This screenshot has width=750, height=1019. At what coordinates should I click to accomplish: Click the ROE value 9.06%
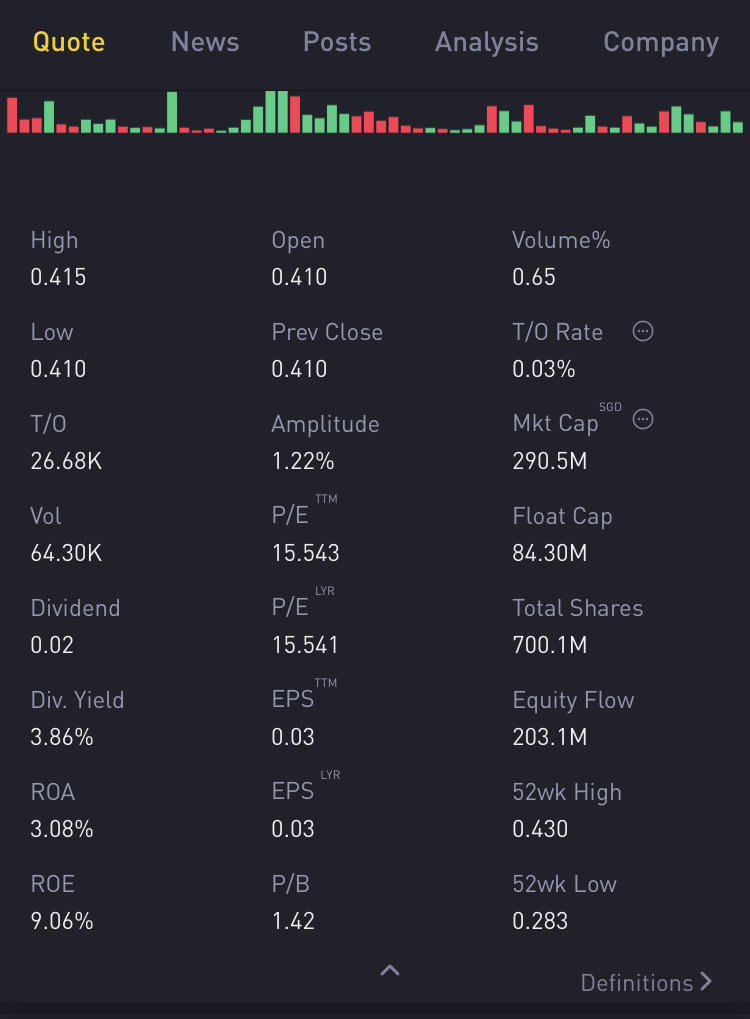point(62,921)
